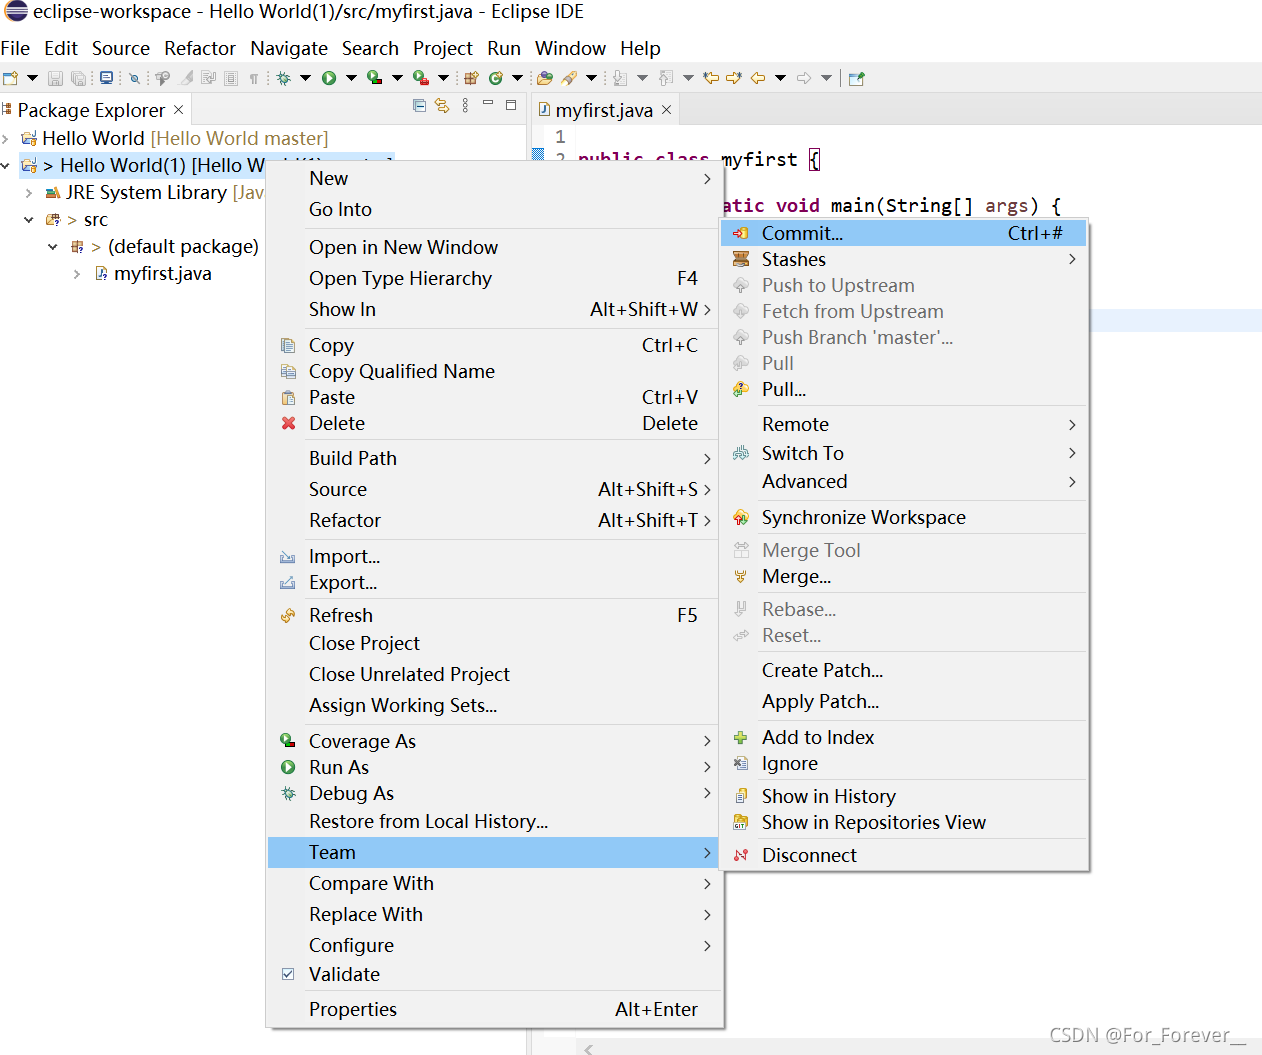
Task: Click the Debug bug toolbar icon
Action: click(284, 78)
